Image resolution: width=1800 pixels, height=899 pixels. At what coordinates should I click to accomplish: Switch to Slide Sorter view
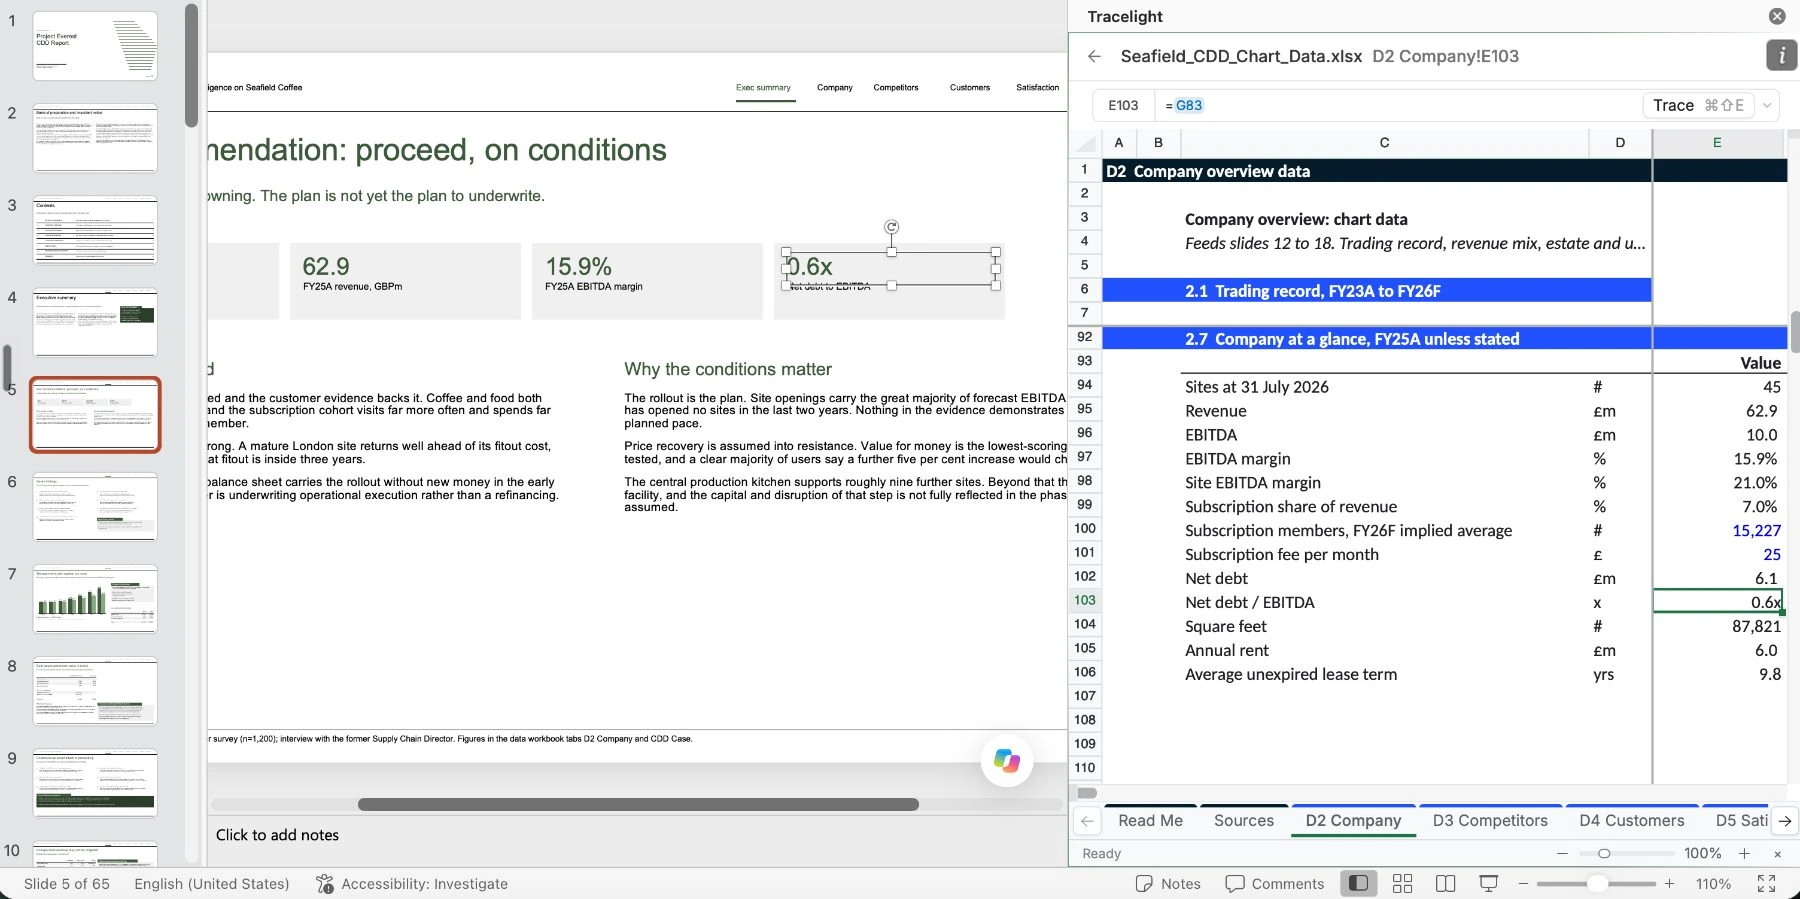click(x=1402, y=884)
